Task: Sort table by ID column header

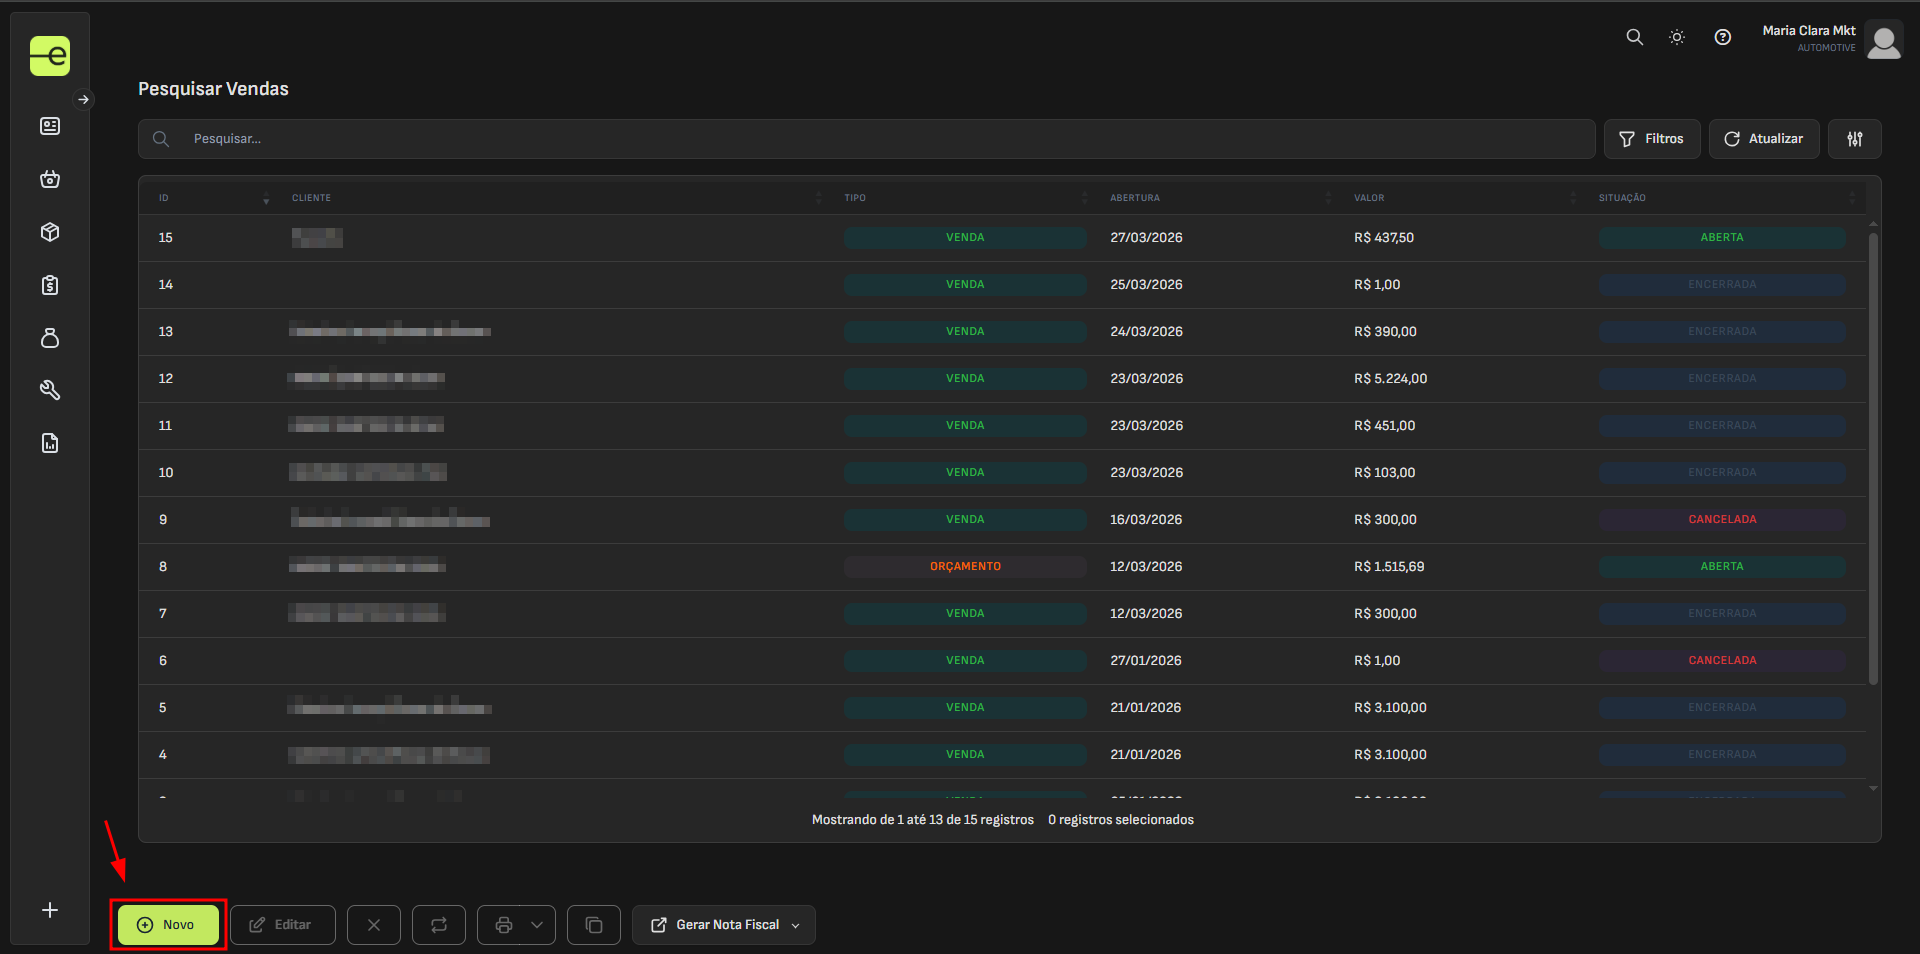Action: 164,198
